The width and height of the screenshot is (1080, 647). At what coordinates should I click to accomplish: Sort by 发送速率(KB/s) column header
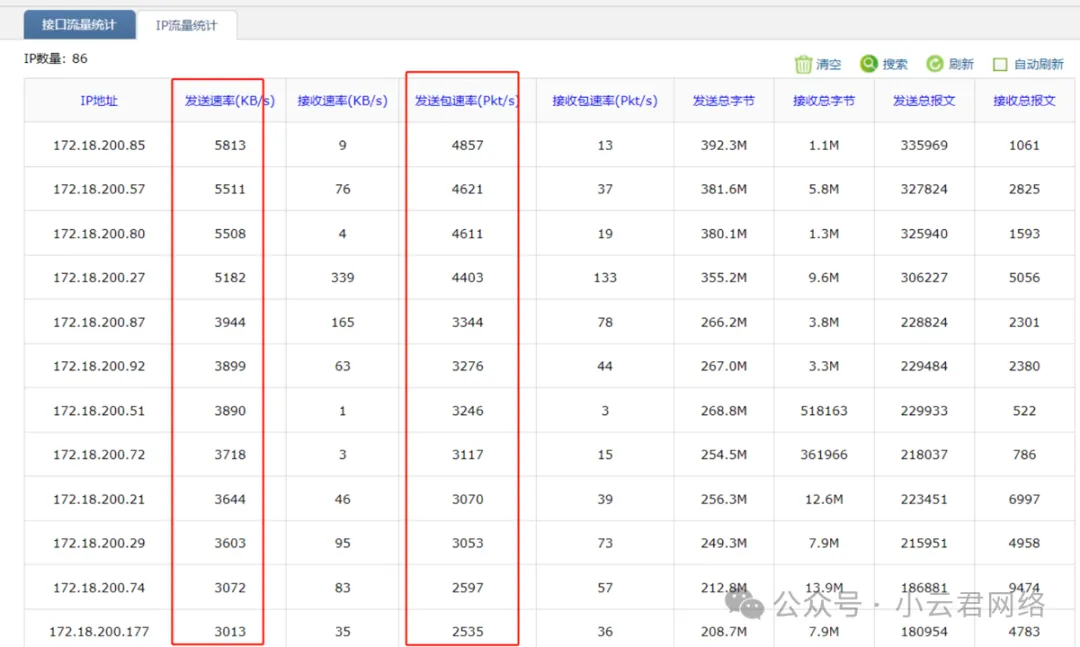[229, 101]
